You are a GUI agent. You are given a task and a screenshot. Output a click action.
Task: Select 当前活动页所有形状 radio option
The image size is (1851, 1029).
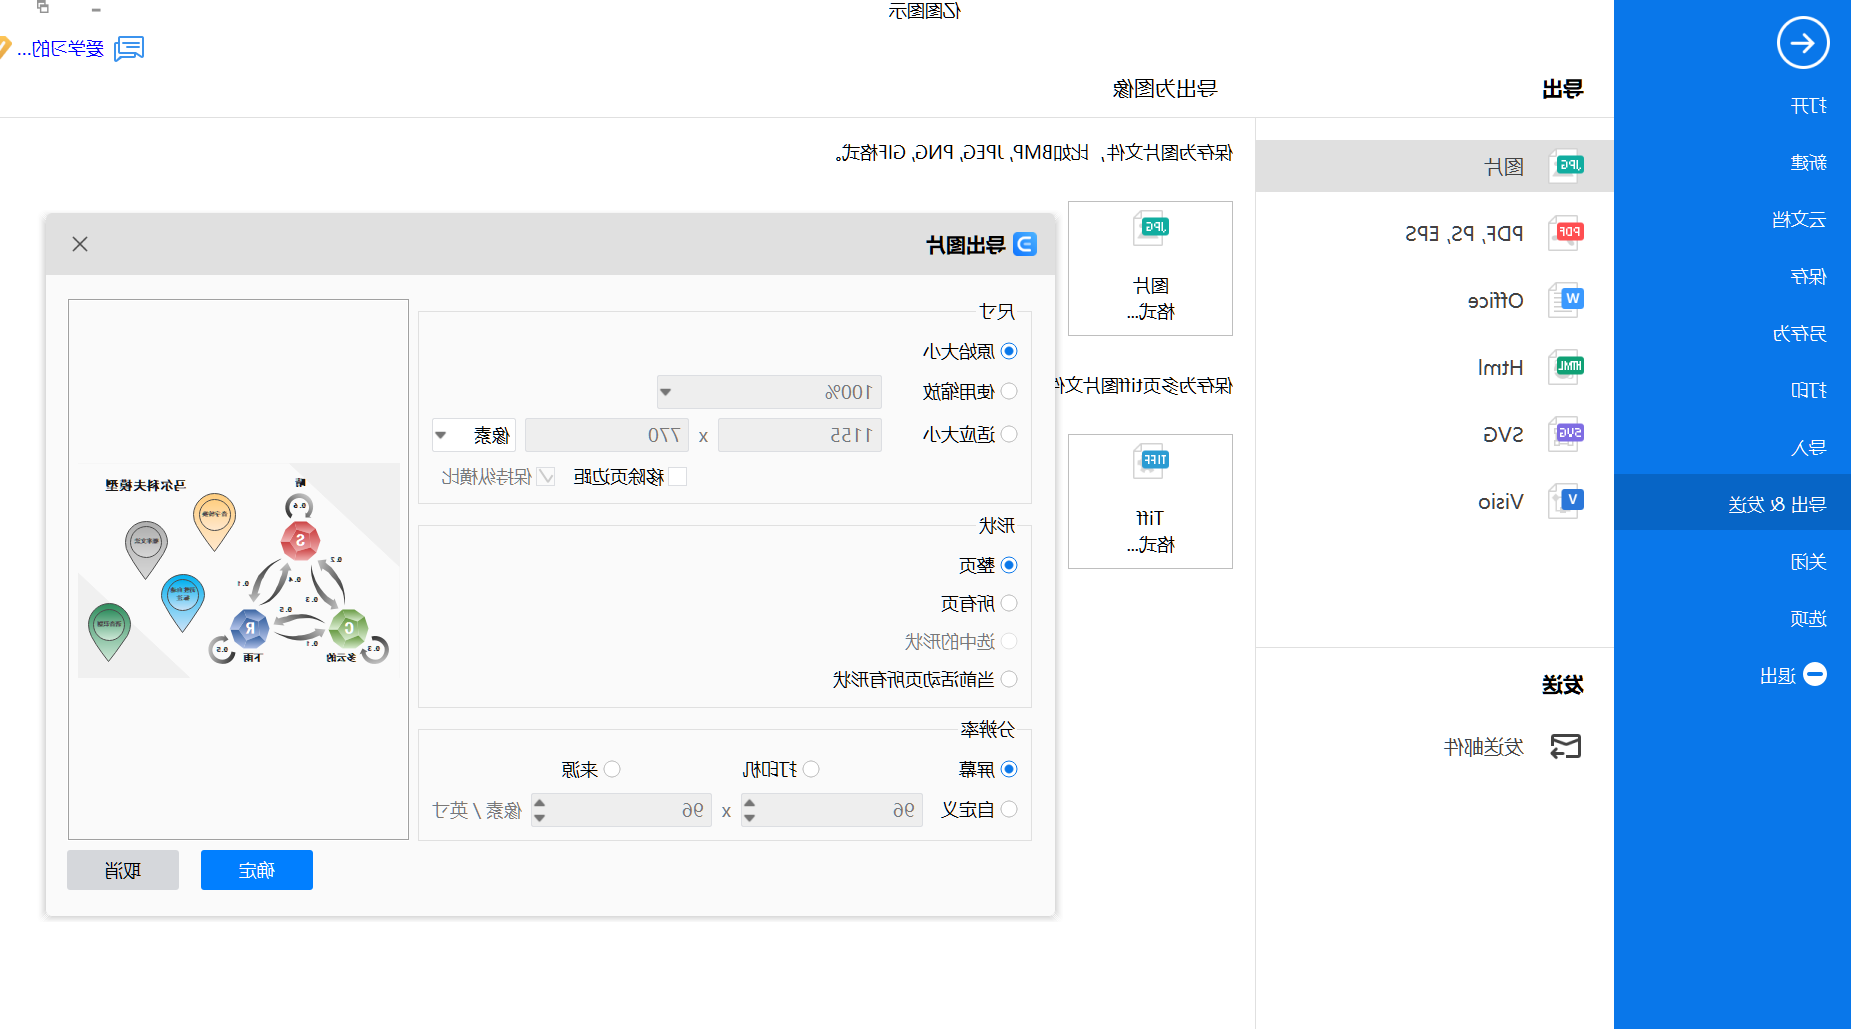click(x=1009, y=679)
